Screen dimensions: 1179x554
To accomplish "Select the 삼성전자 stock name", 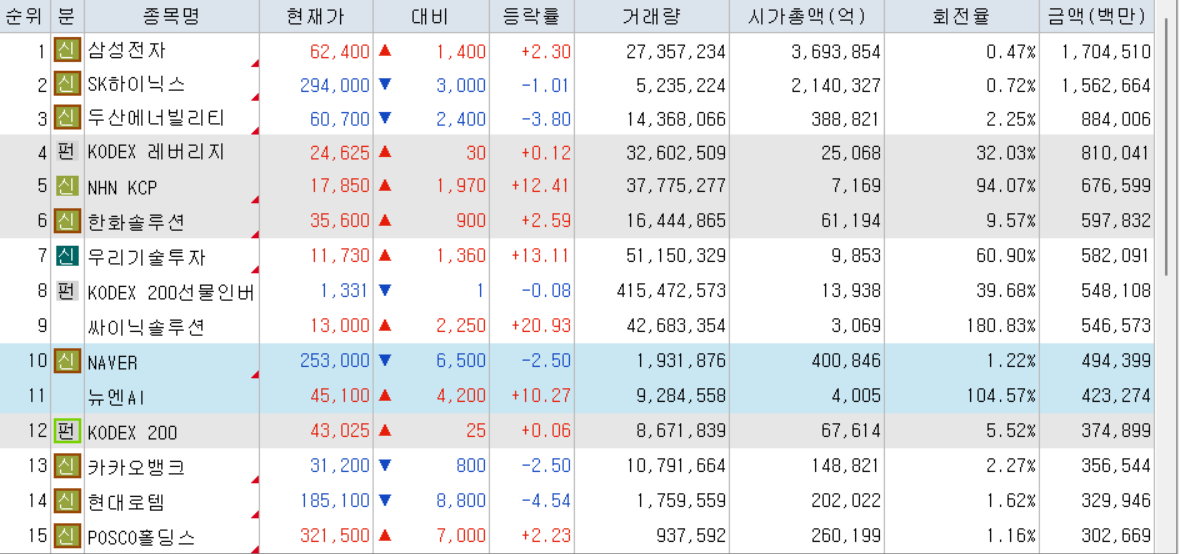I will tap(126, 51).
